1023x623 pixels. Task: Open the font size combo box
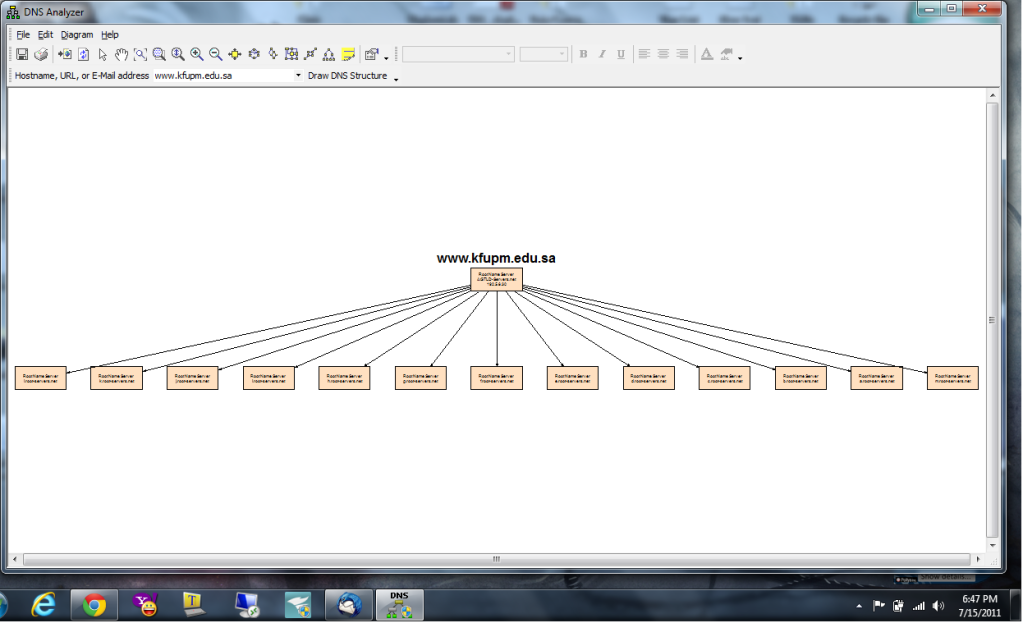[x=543, y=54]
